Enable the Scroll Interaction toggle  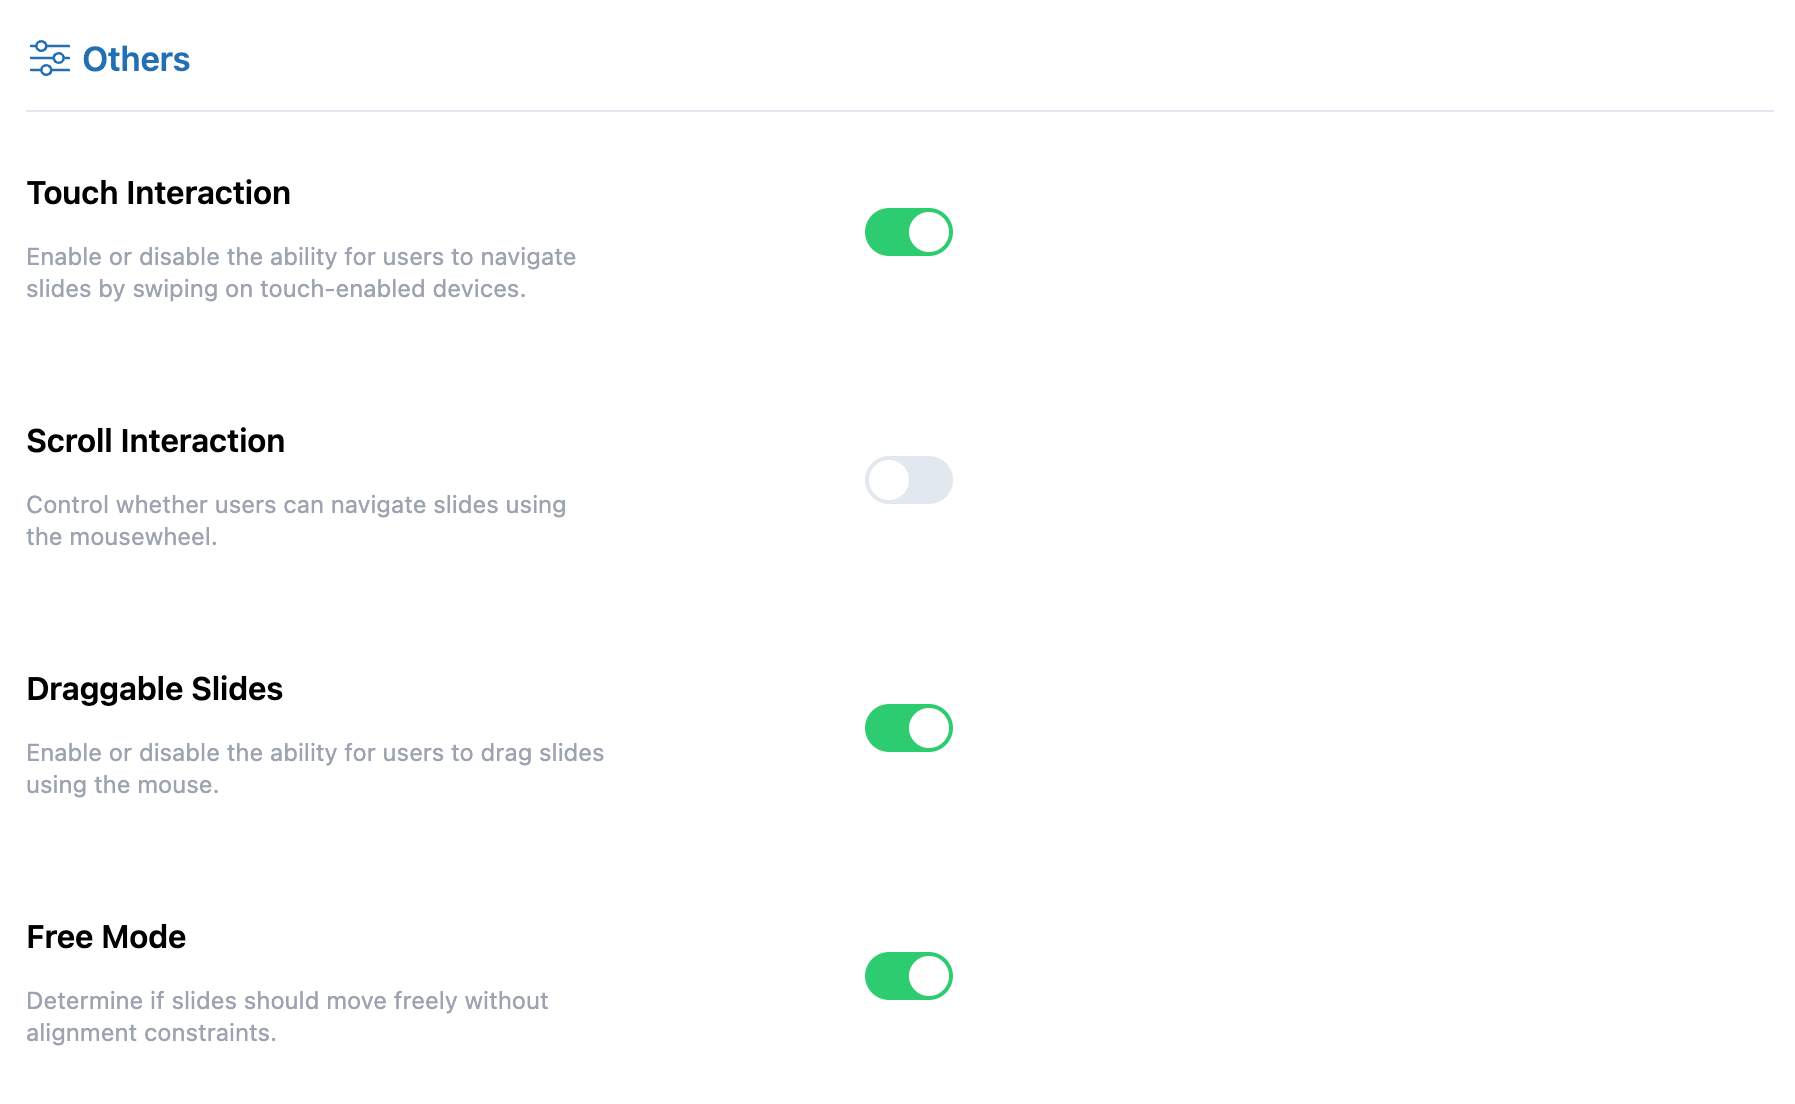coord(908,480)
